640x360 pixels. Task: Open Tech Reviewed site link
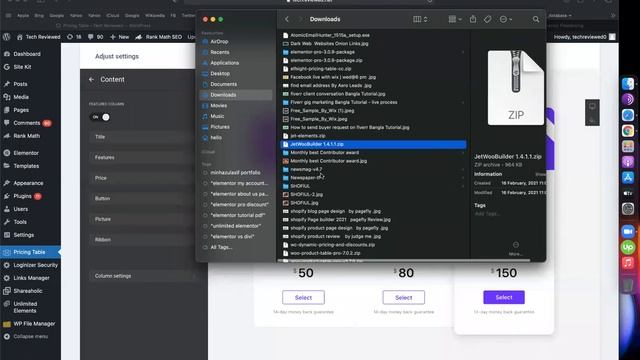pos(39,37)
